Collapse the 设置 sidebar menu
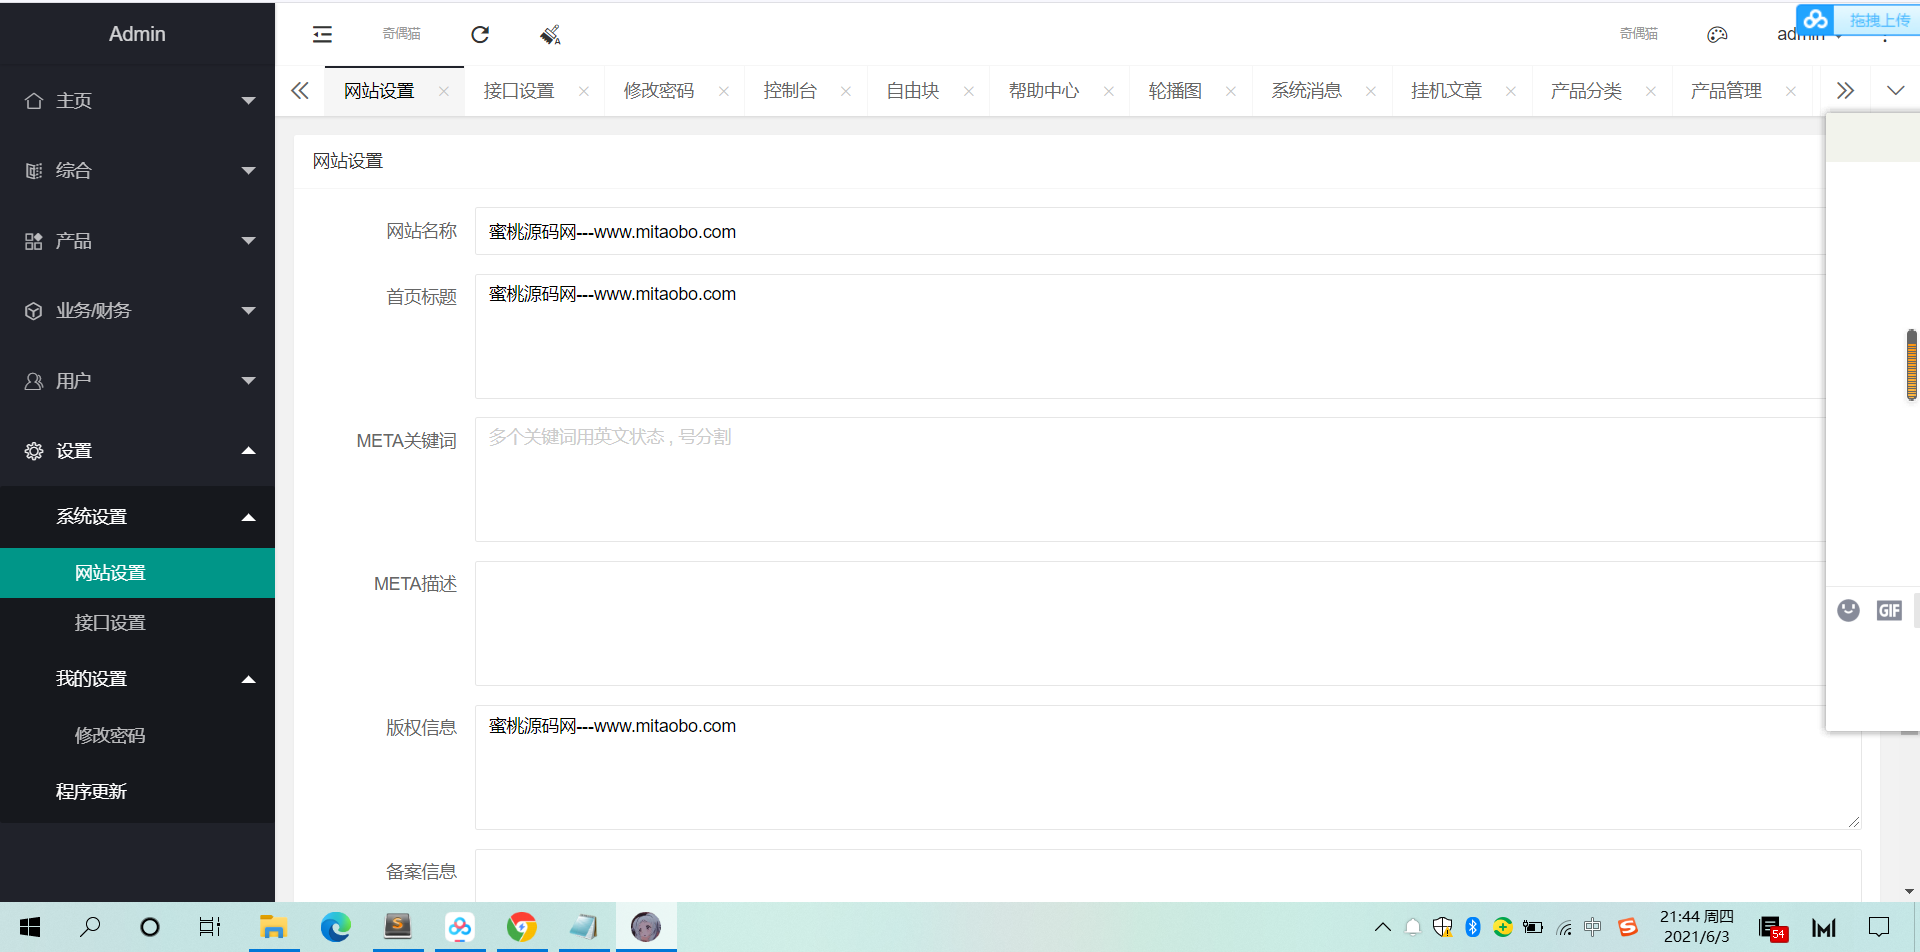 [137, 451]
